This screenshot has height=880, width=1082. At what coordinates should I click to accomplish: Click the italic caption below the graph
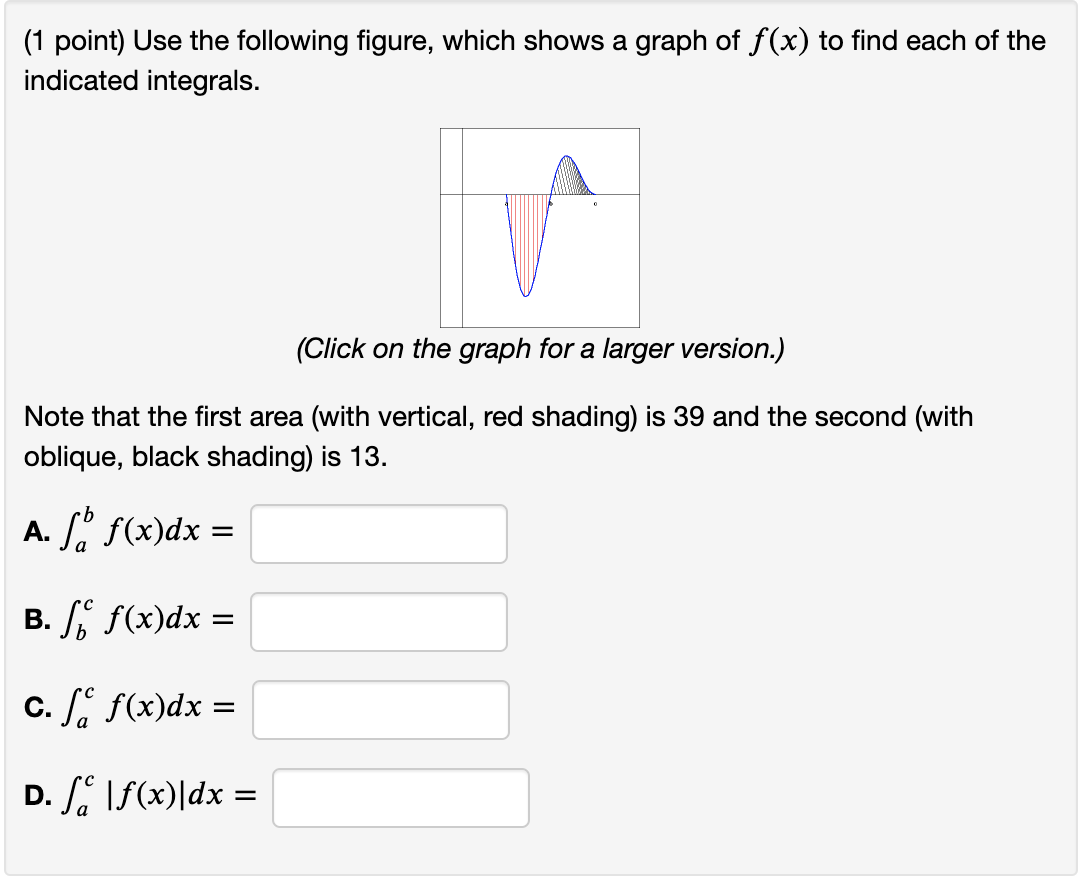[x=541, y=348]
